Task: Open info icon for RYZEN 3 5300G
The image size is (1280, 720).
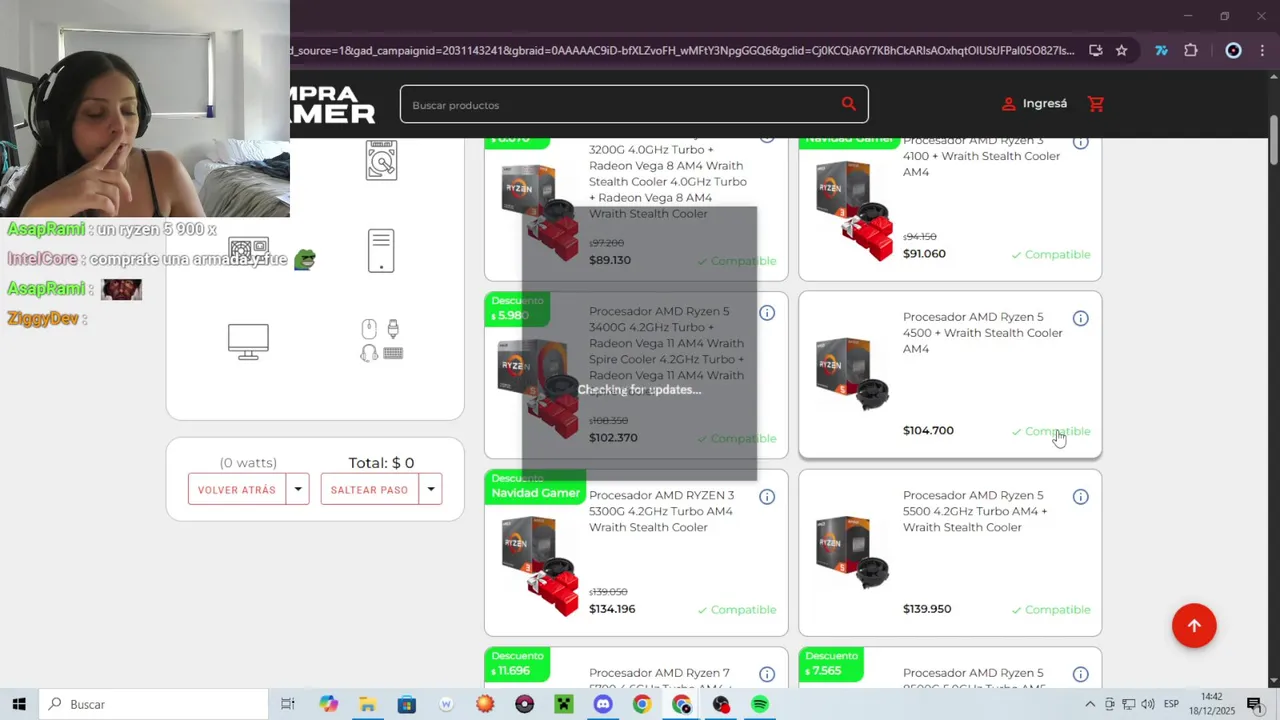Action: (767, 497)
